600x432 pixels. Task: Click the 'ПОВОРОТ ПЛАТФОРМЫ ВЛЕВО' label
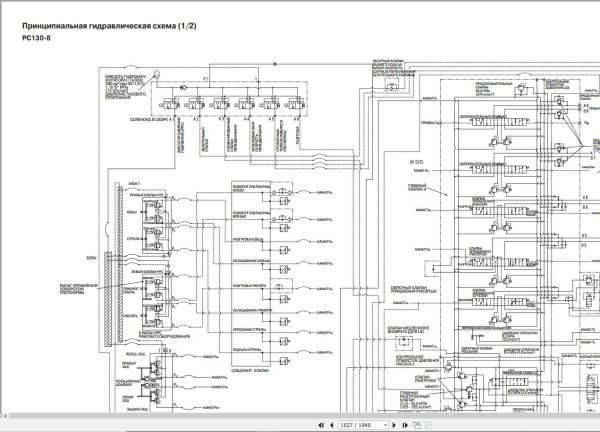coord(251,188)
